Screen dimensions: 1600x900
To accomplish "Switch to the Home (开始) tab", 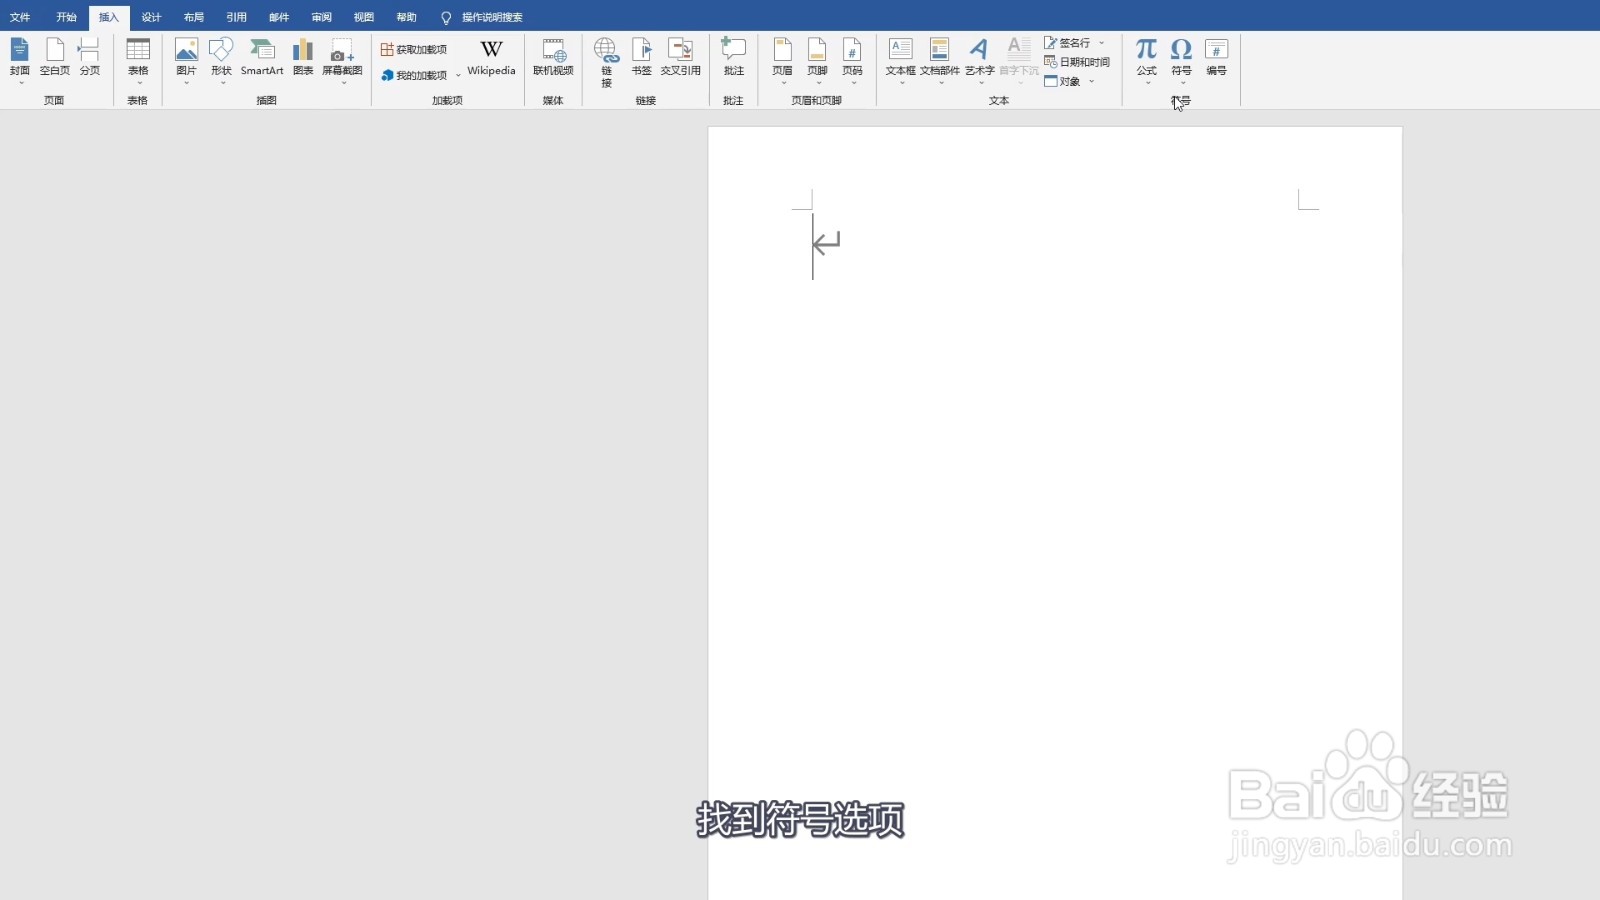I will coord(66,17).
